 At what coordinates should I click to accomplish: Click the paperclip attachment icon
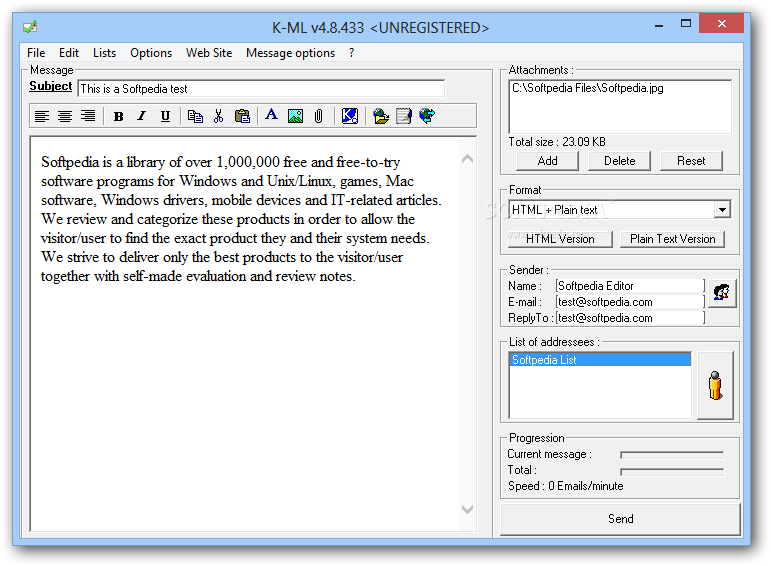[x=319, y=116]
